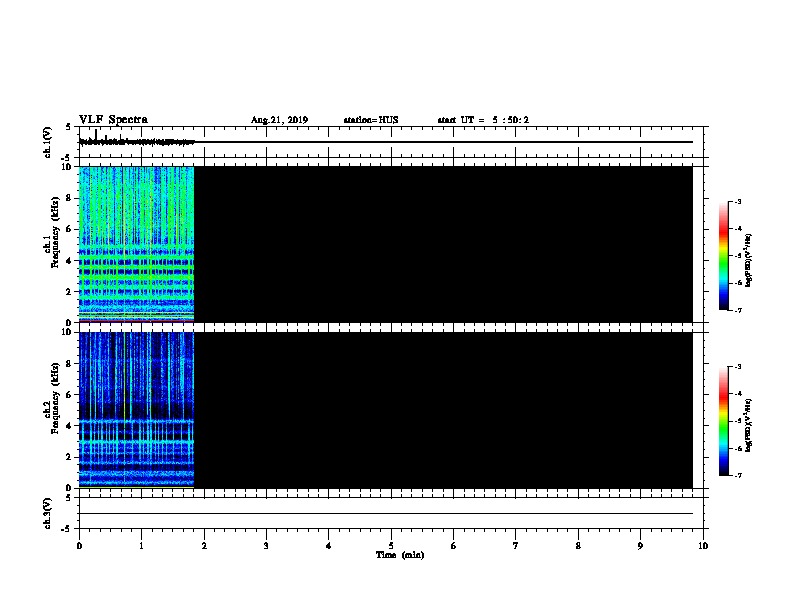Click the time axis tick label '5'
792x612 pixels.
391,546
